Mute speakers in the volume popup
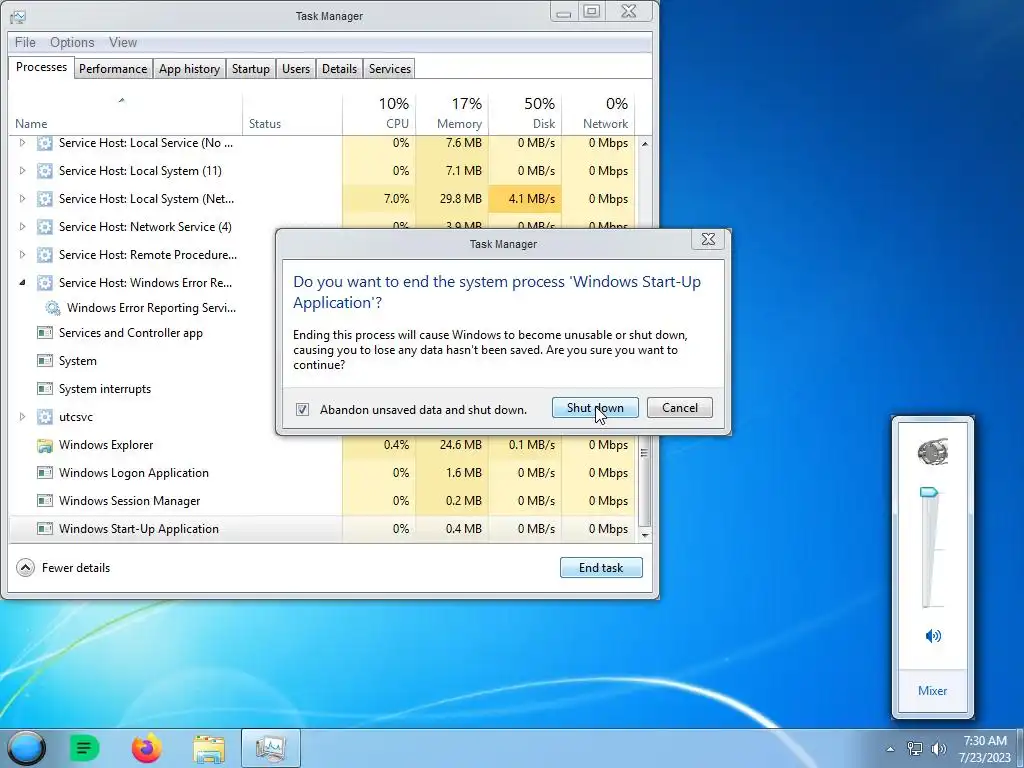The width and height of the screenshot is (1024, 768). tap(933, 635)
